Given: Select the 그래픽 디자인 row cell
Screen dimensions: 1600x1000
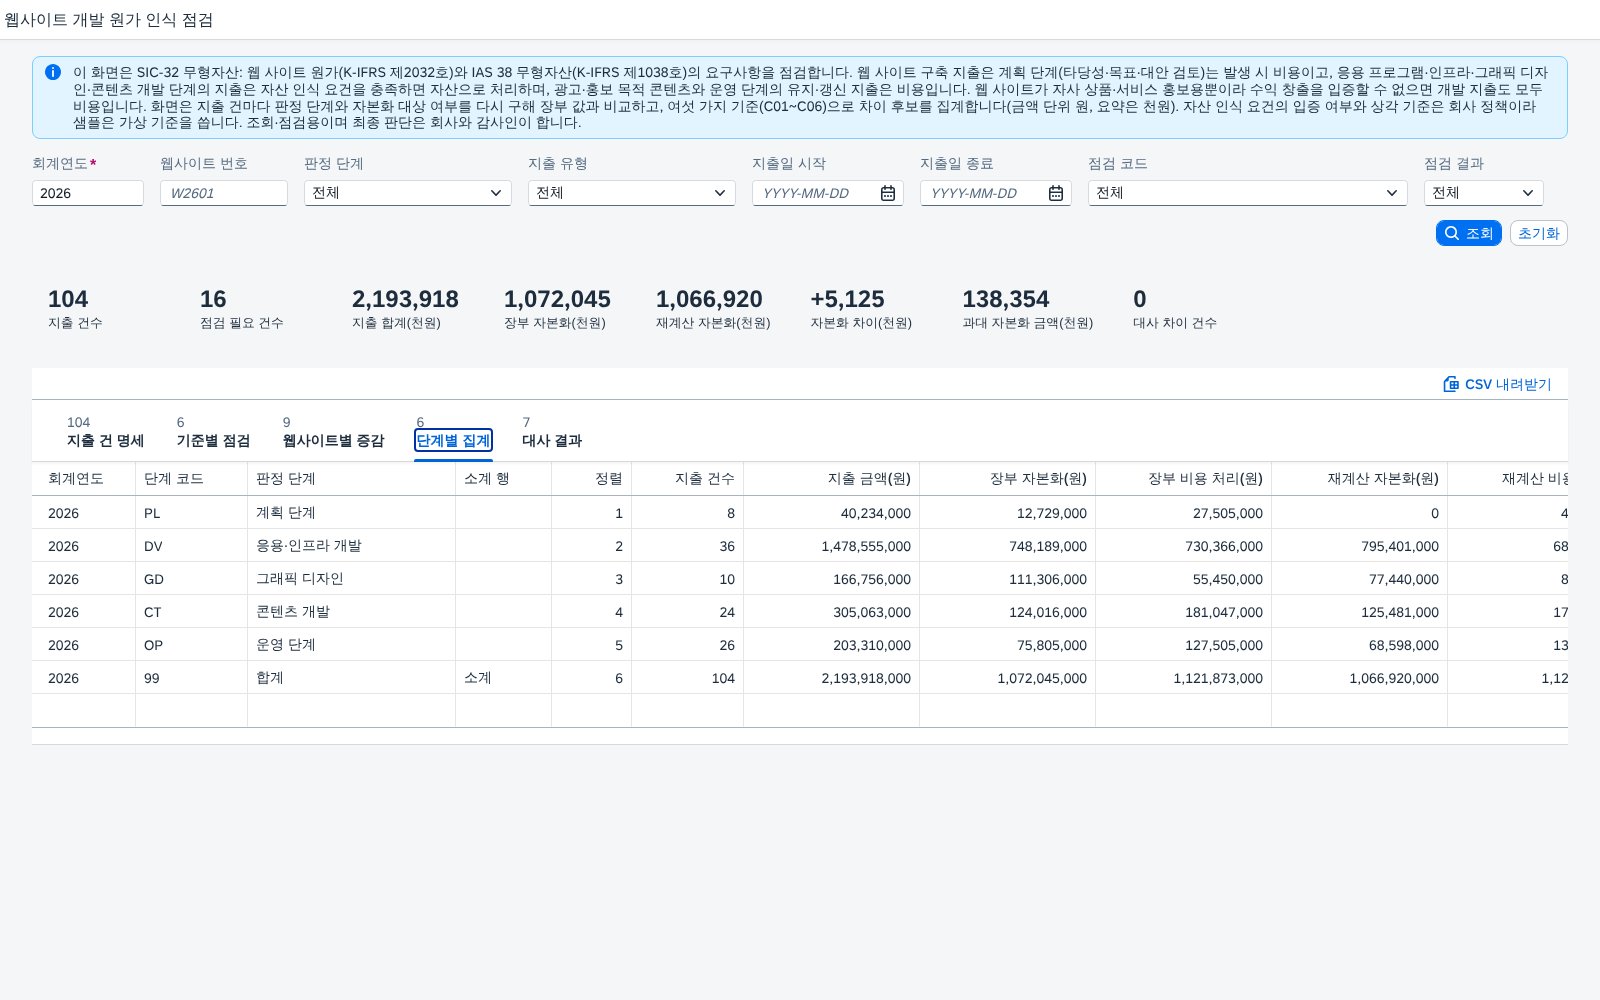Looking at the screenshot, I should coord(351,579).
